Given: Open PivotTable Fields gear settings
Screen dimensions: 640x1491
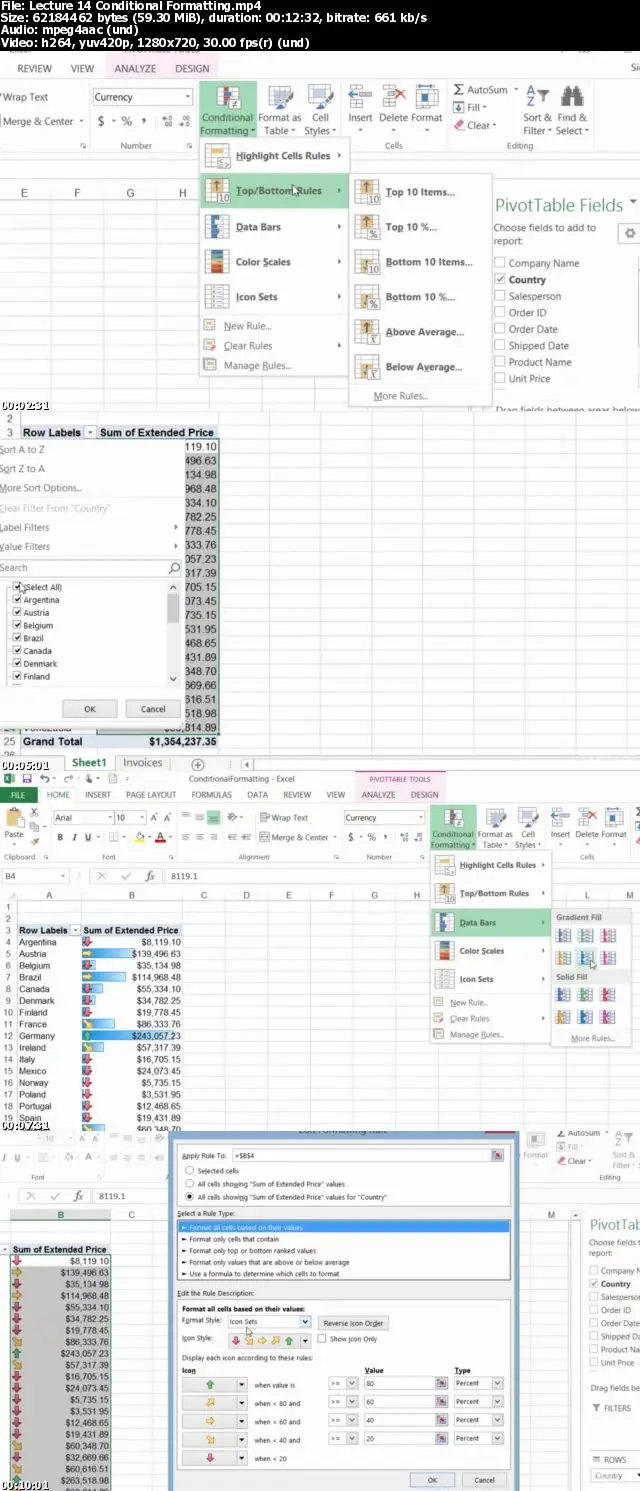Looking at the screenshot, I should [x=630, y=233].
